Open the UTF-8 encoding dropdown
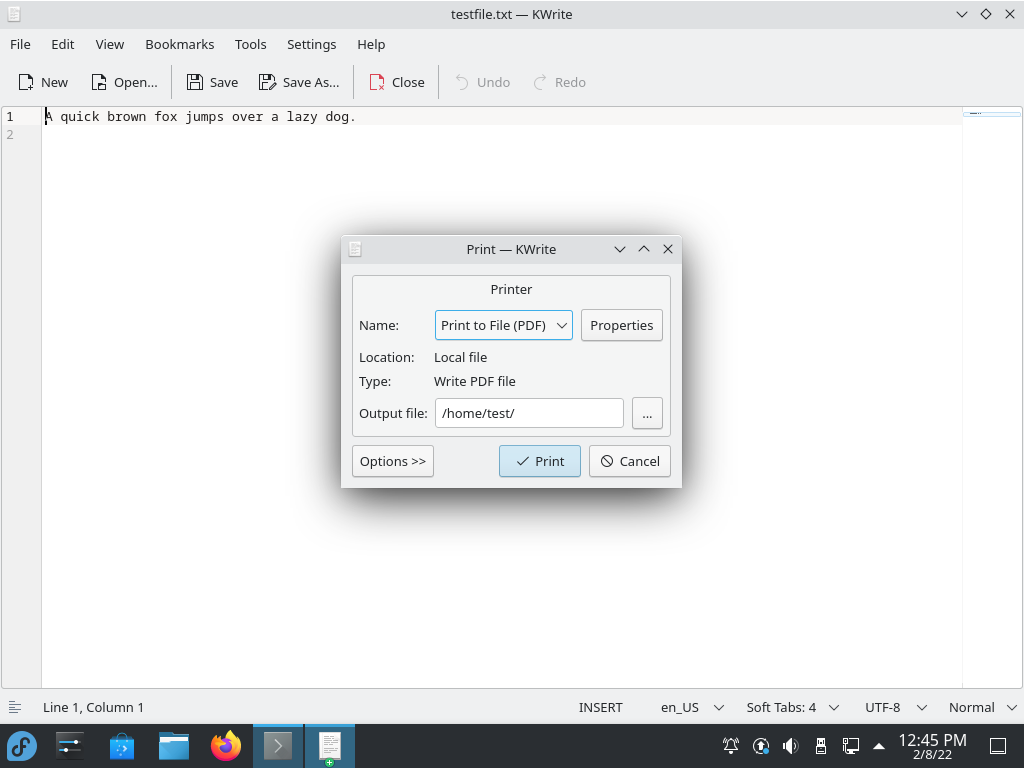Viewport: 1024px width, 768px height. 895,707
